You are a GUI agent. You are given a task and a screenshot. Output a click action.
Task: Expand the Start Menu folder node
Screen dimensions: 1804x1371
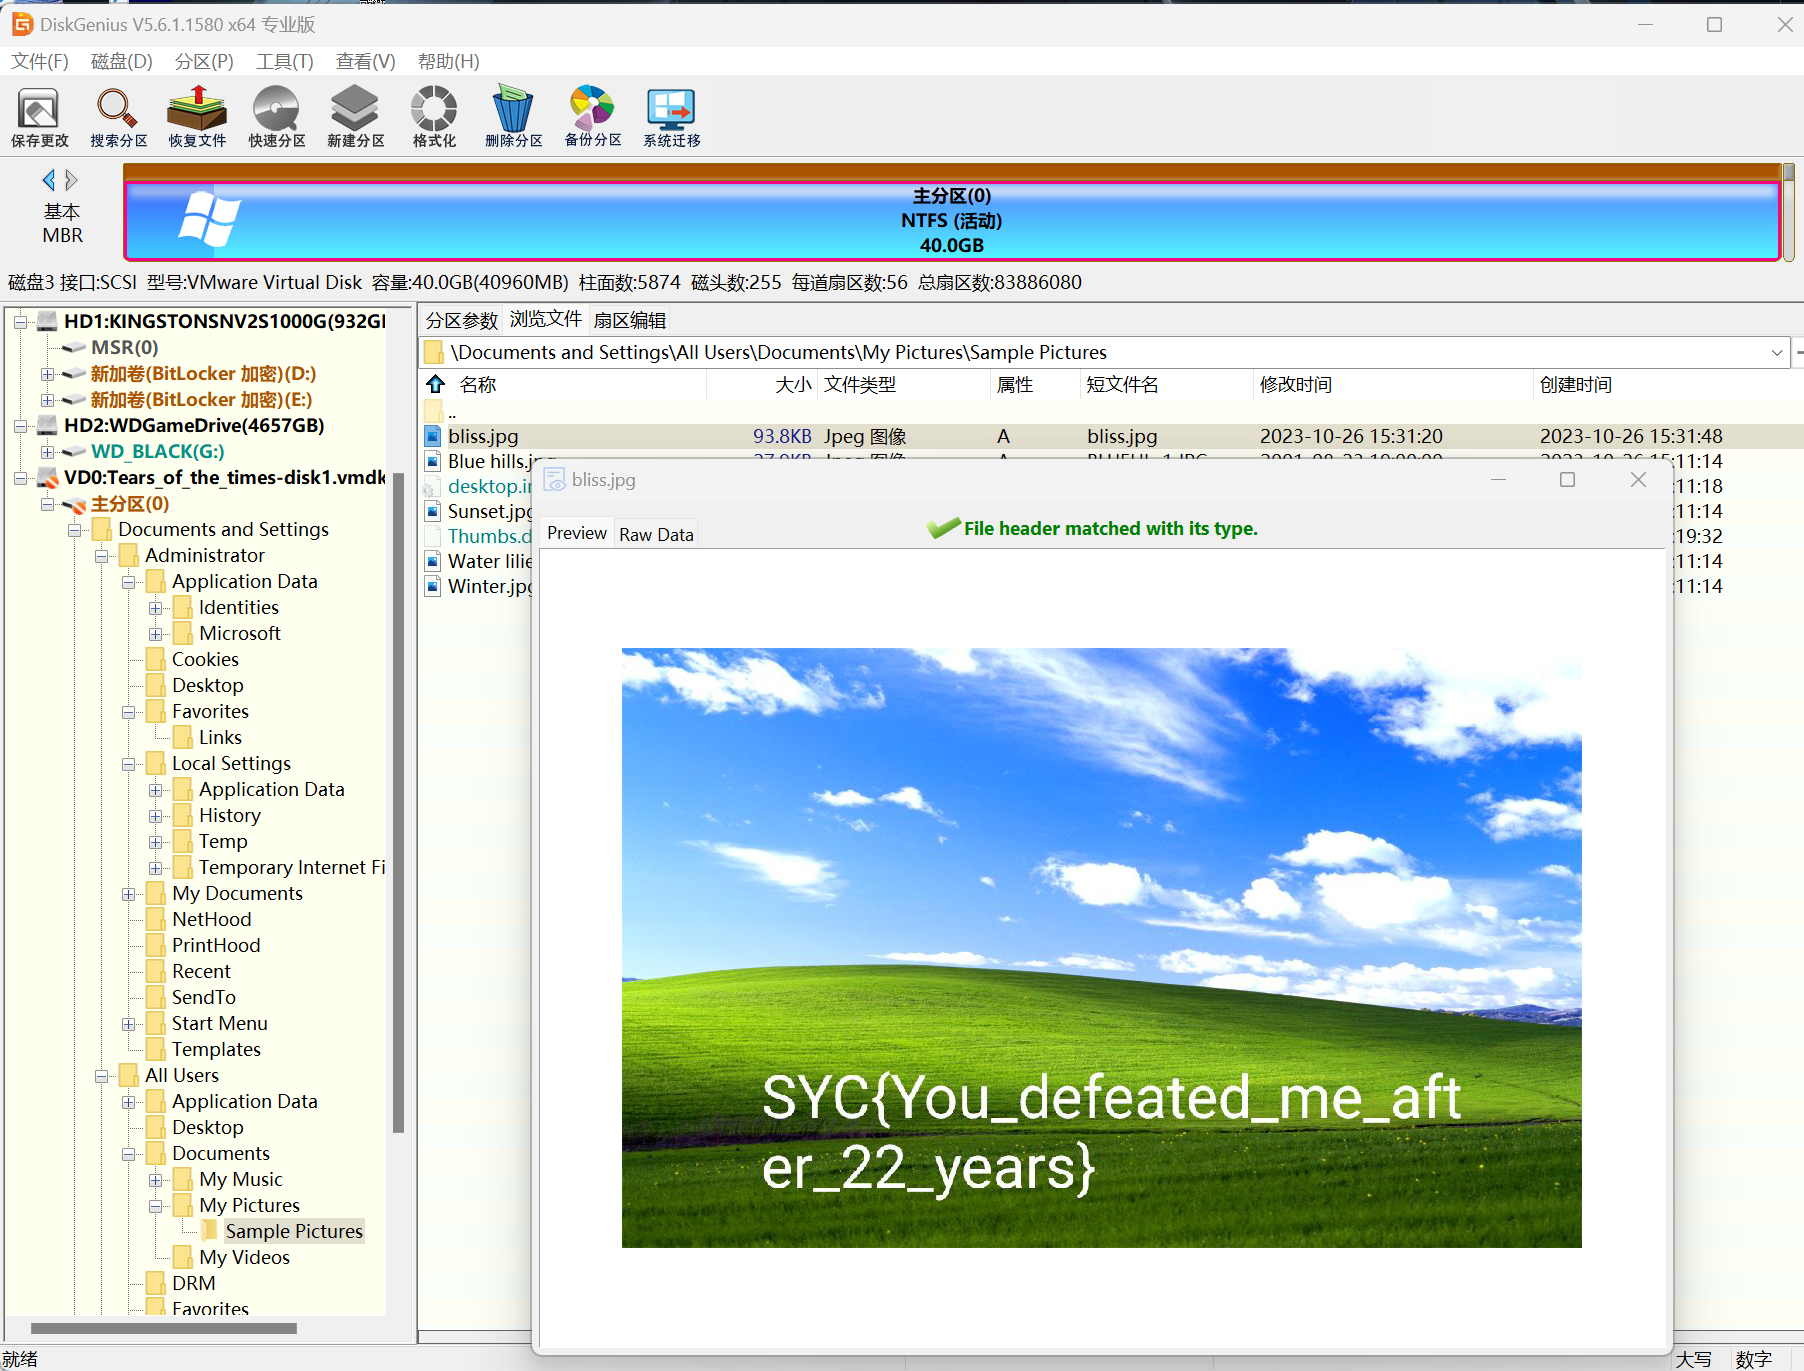pyautogui.click(x=128, y=1024)
